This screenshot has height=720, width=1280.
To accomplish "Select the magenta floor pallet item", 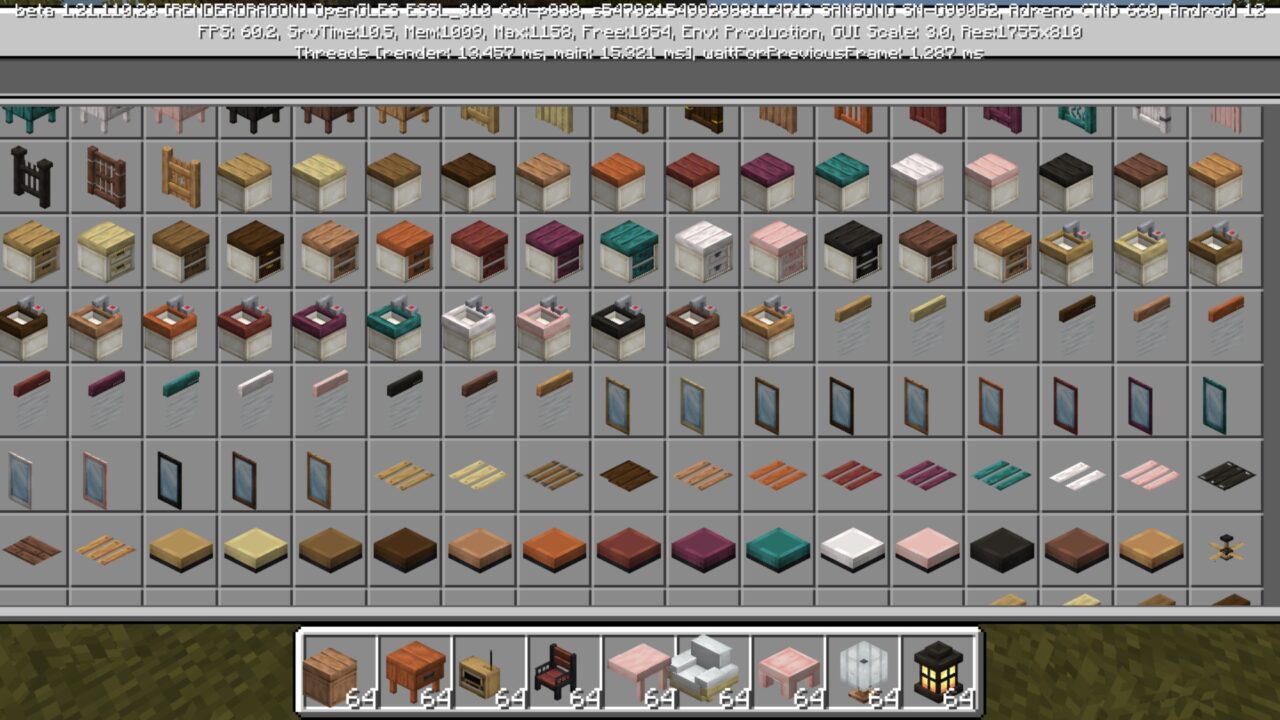I will pyautogui.click(x=927, y=474).
